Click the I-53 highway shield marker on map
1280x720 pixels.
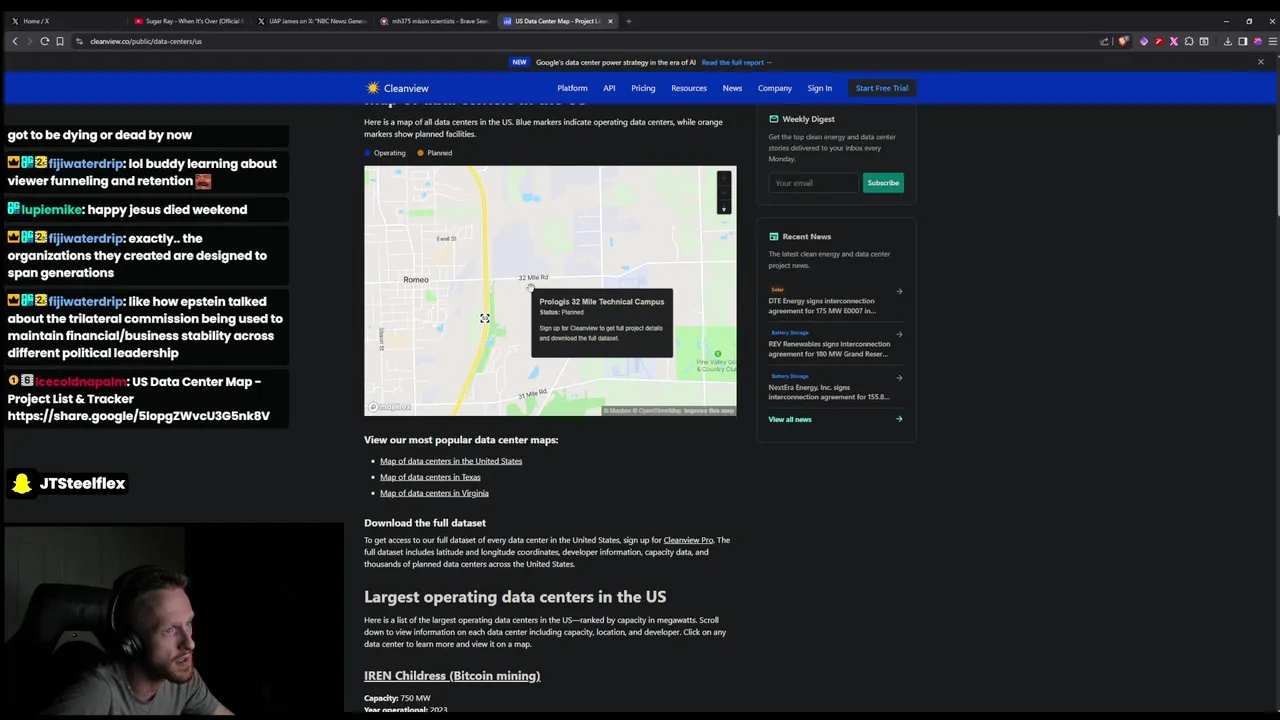(484, 319)
